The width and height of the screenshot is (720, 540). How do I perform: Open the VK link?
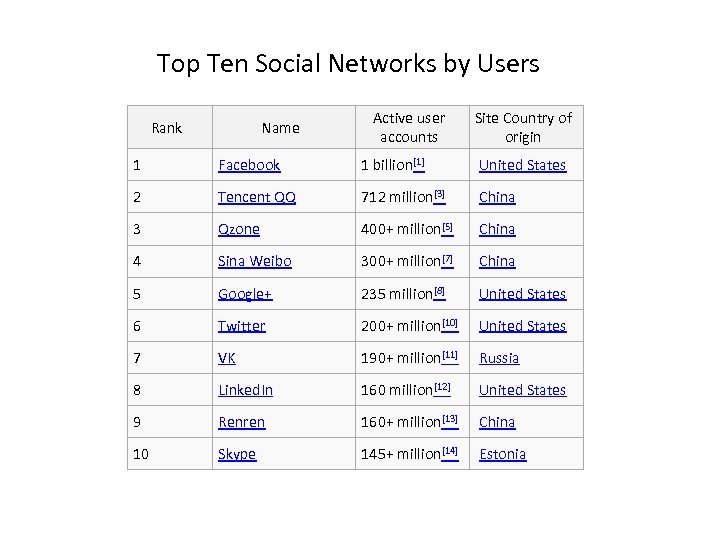(x=227, y=358)
